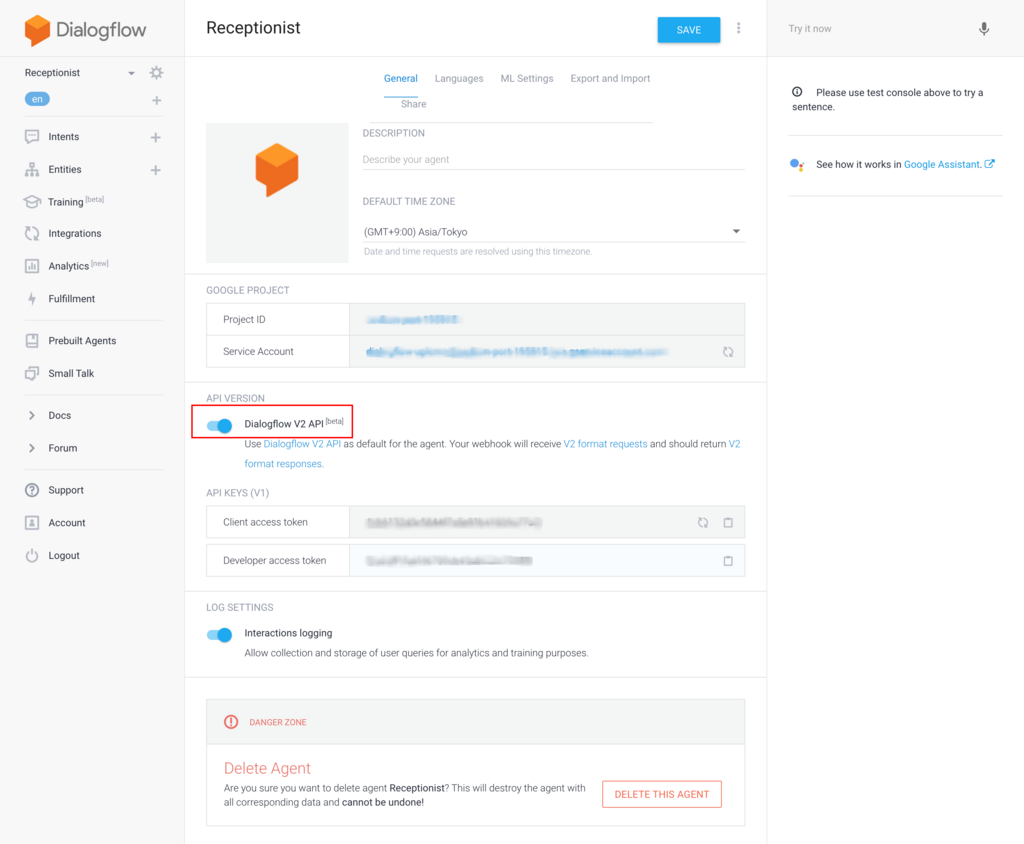Switch to the ML Settings tab
The width and height of the screenshot is (1024, 844).
pos(526,78)
